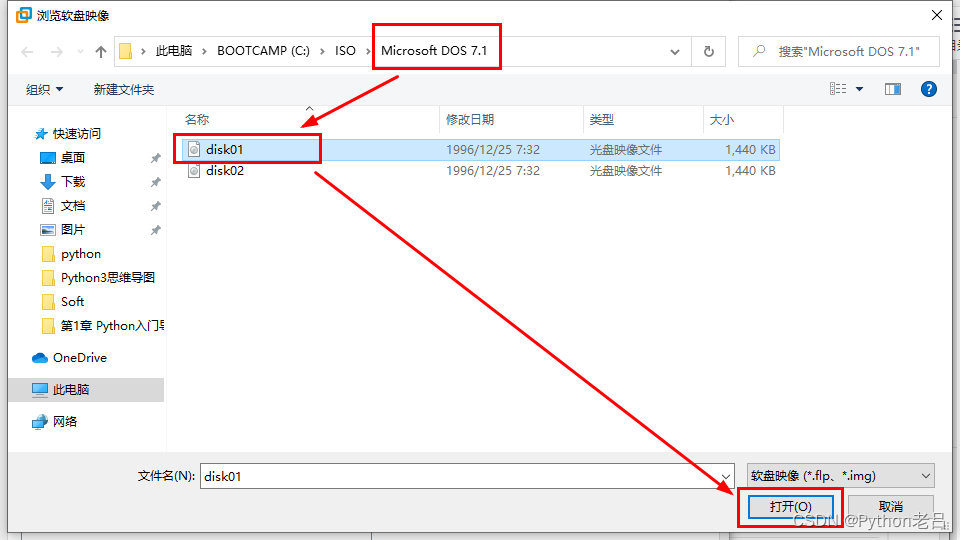Screen dimensions: 960x540
Task: Close the 浏览软盘映像 dialog
Action: pyautogui.click(x=937, y=15)
